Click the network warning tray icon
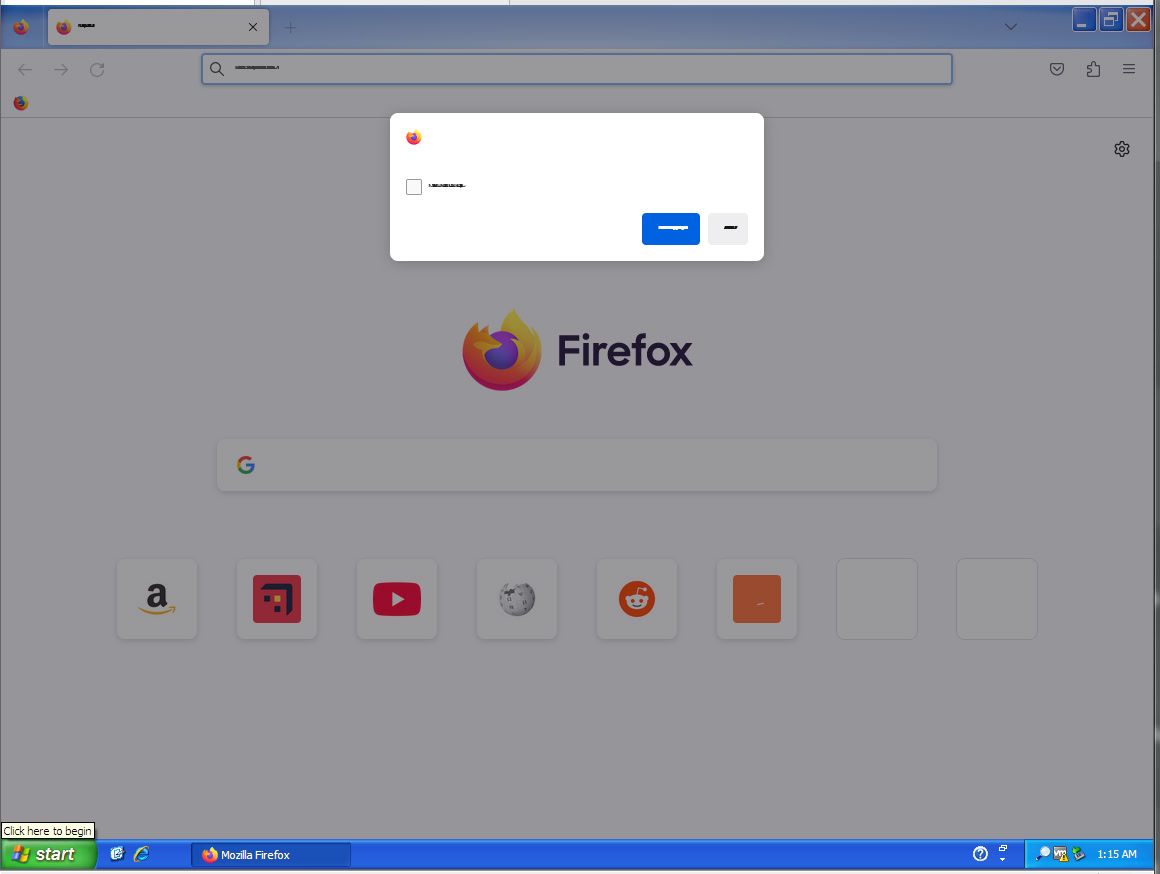 (1060, 855)
